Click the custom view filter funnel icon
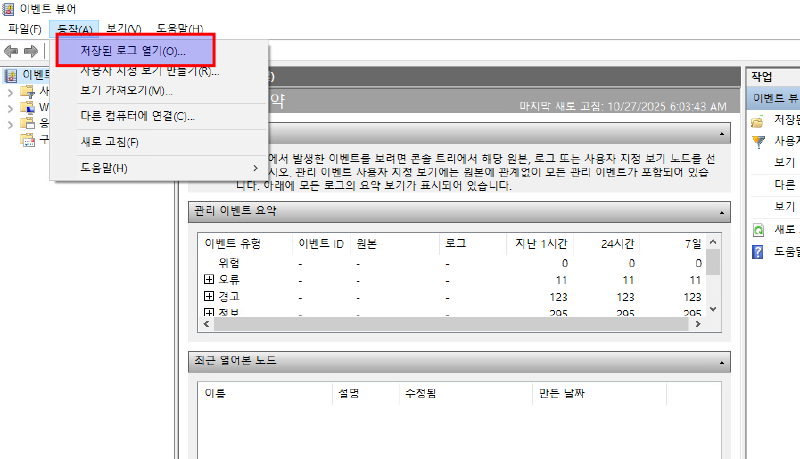800x459 pixels. coord(758,142)
